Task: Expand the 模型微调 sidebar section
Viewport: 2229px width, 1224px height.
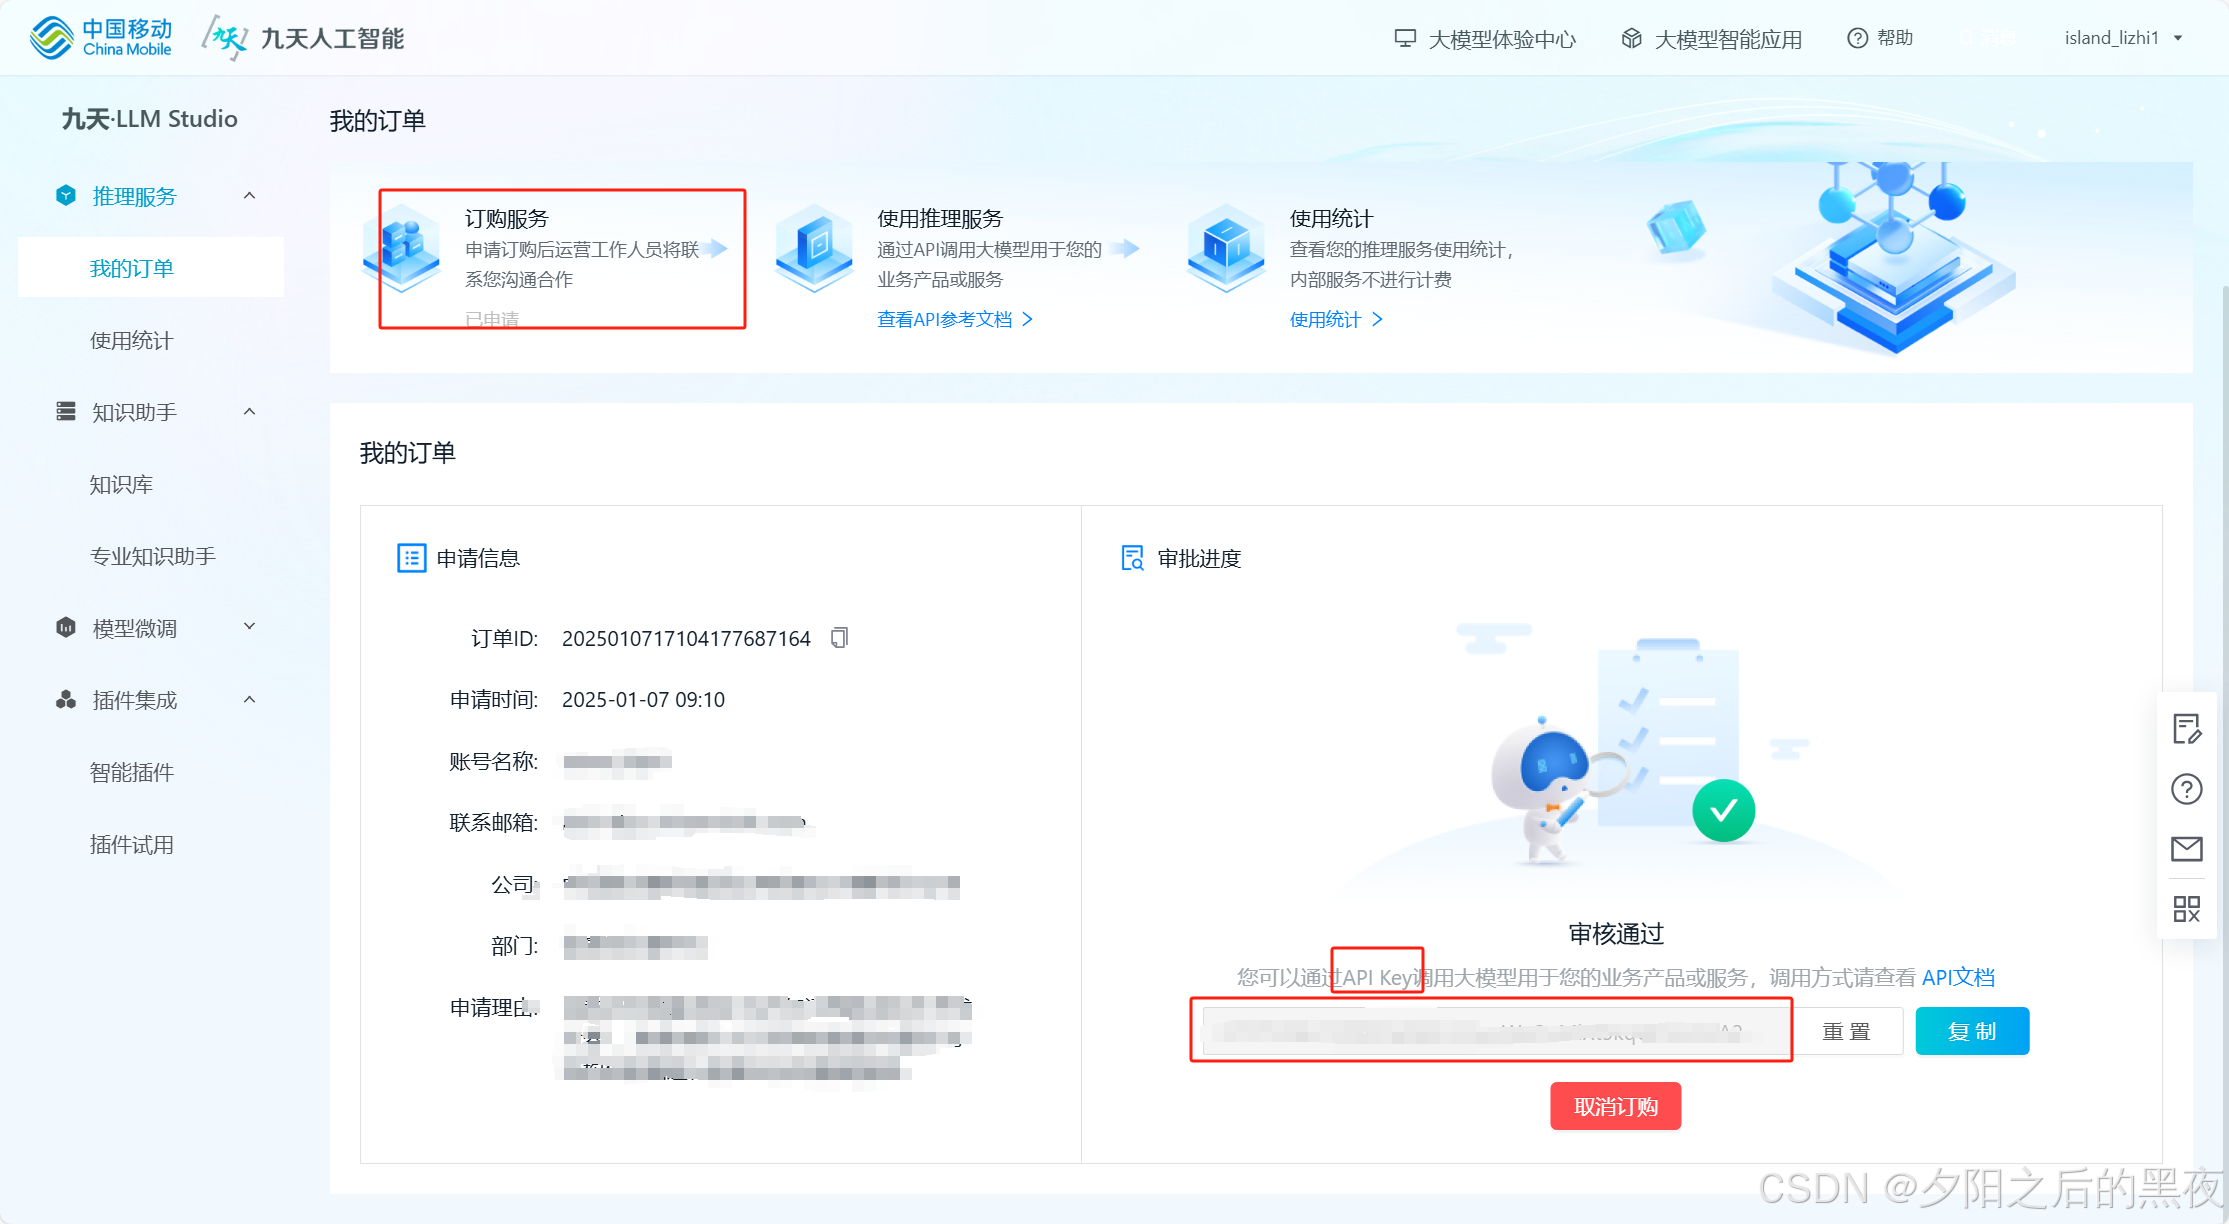Action: (250, 627)
